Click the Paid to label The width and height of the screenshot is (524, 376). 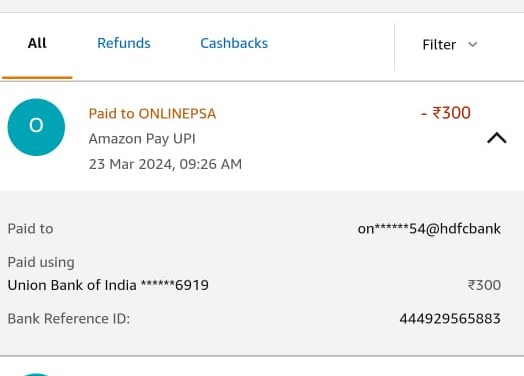coord(30,229)
